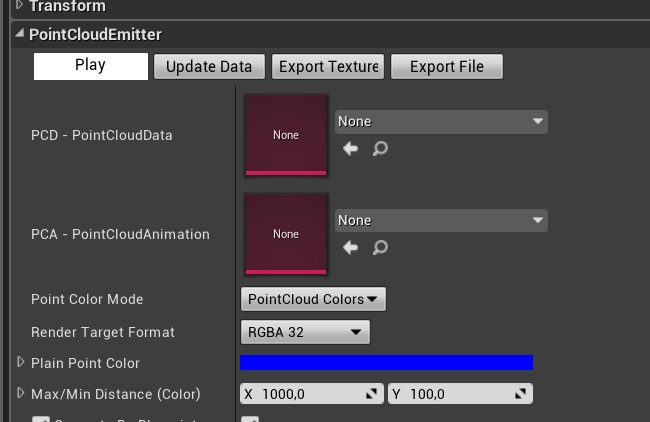Click the X distance value spinner icon
This screenshot has width=650, height=422.
pyautogui.click(x=372, y=394)
